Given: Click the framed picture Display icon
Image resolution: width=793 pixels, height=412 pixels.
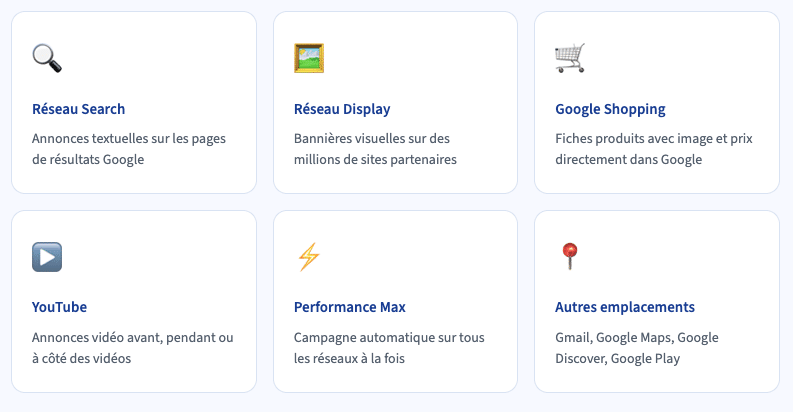Looking at the screenshot, I should click(309, 58).
